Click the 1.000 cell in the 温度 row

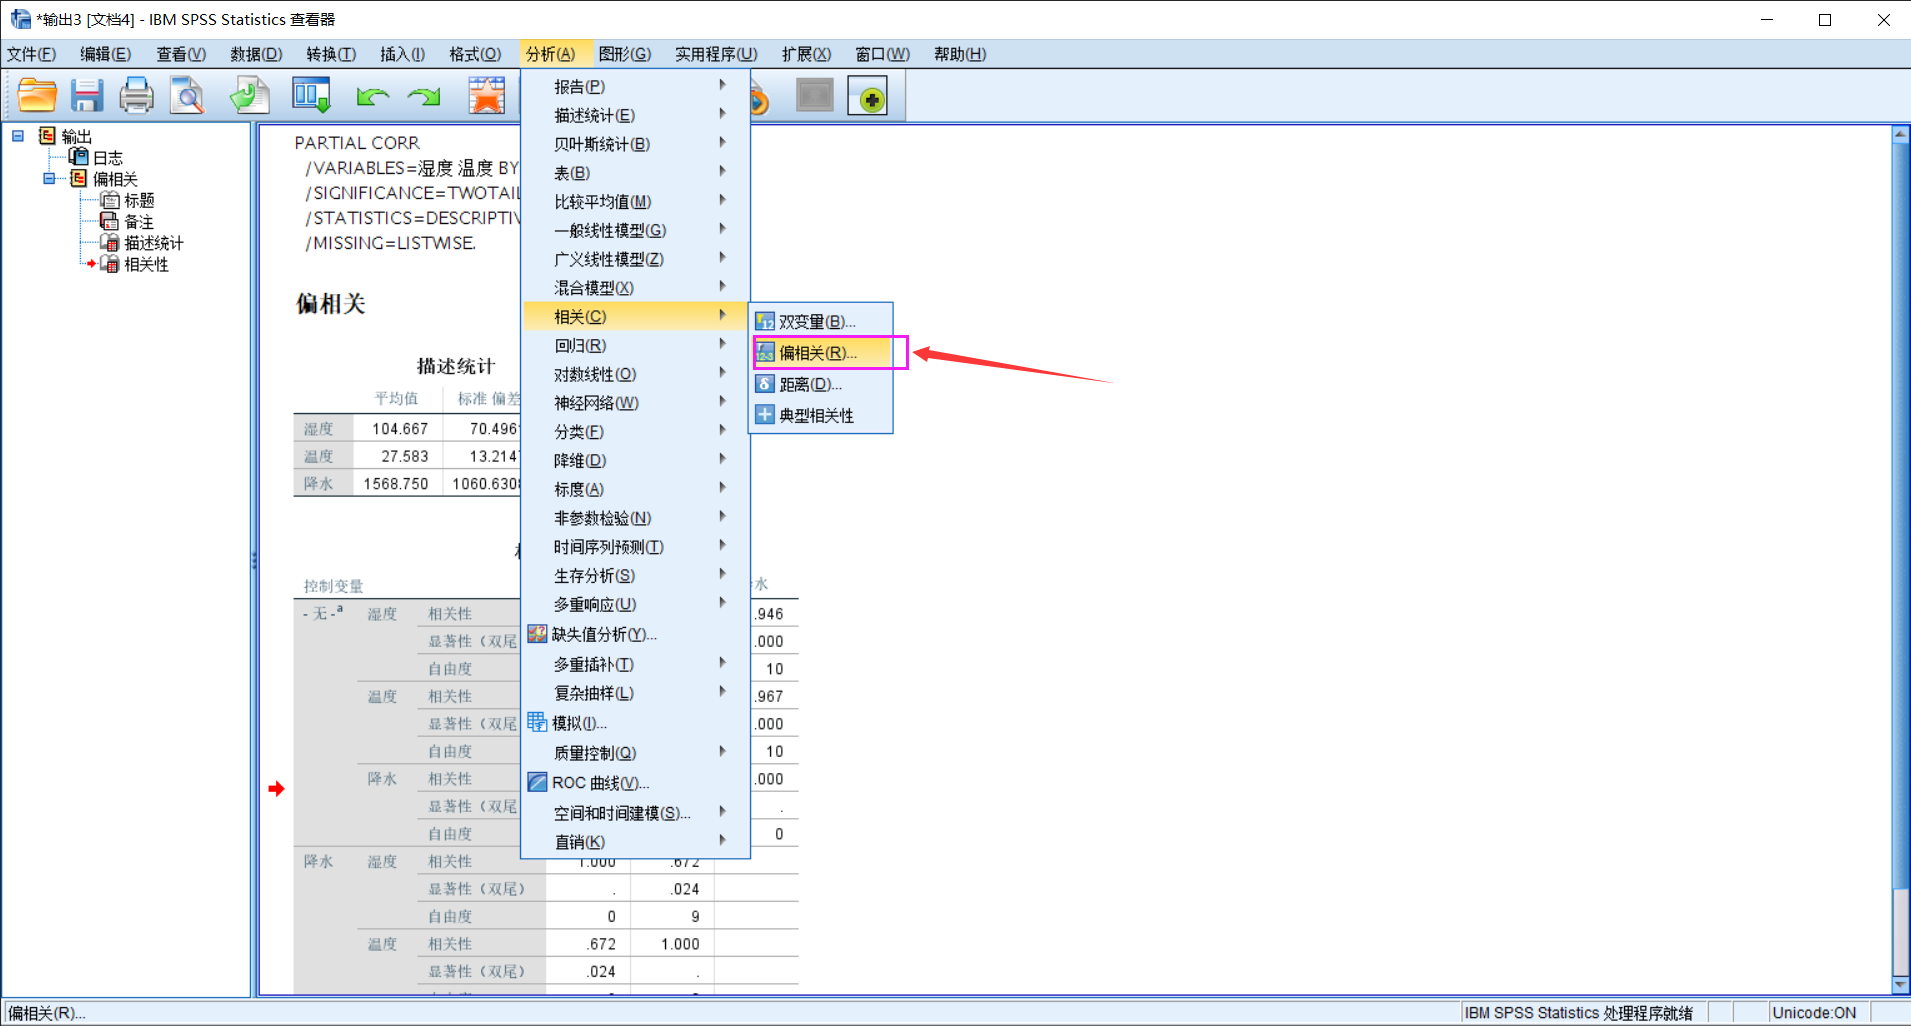pyautogui.click(x=680, y=944)
